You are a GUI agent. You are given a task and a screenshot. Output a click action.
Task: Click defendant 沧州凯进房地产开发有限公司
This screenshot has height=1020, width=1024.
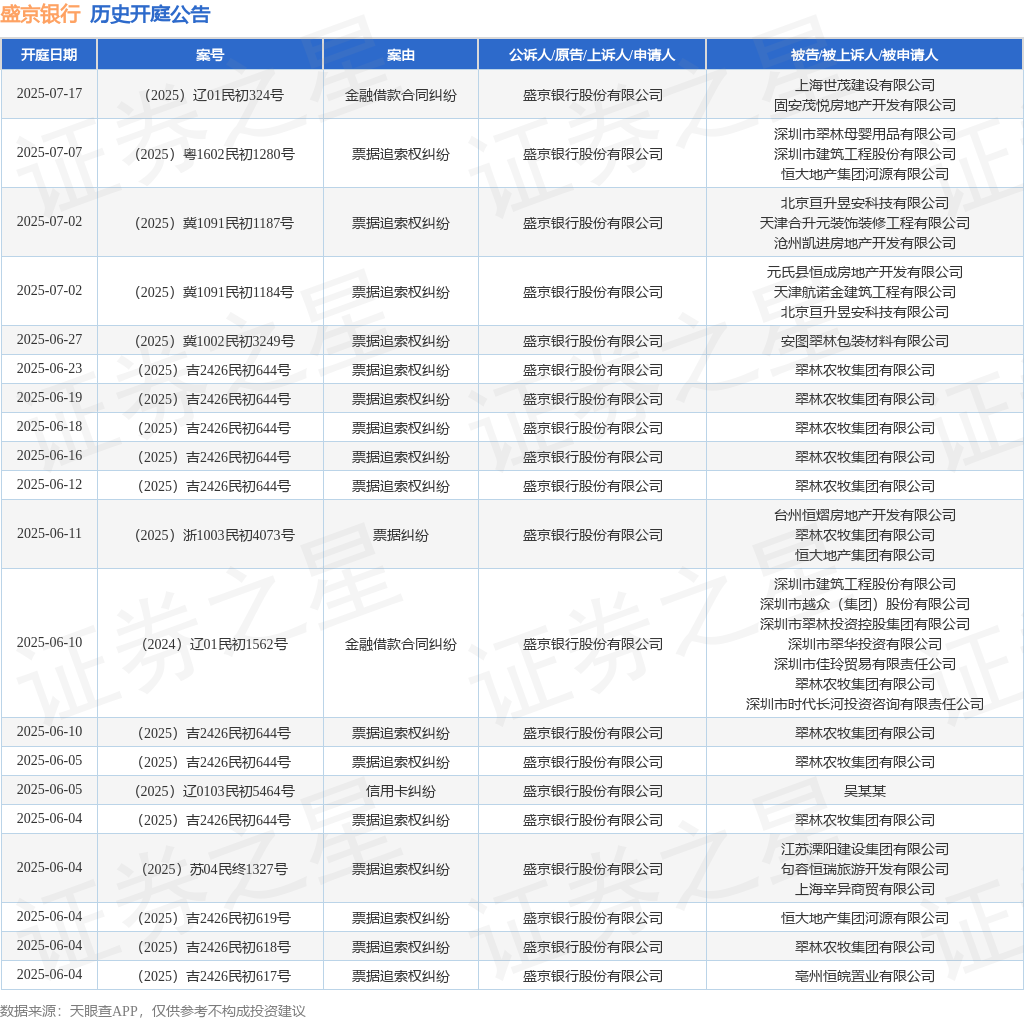864,243
